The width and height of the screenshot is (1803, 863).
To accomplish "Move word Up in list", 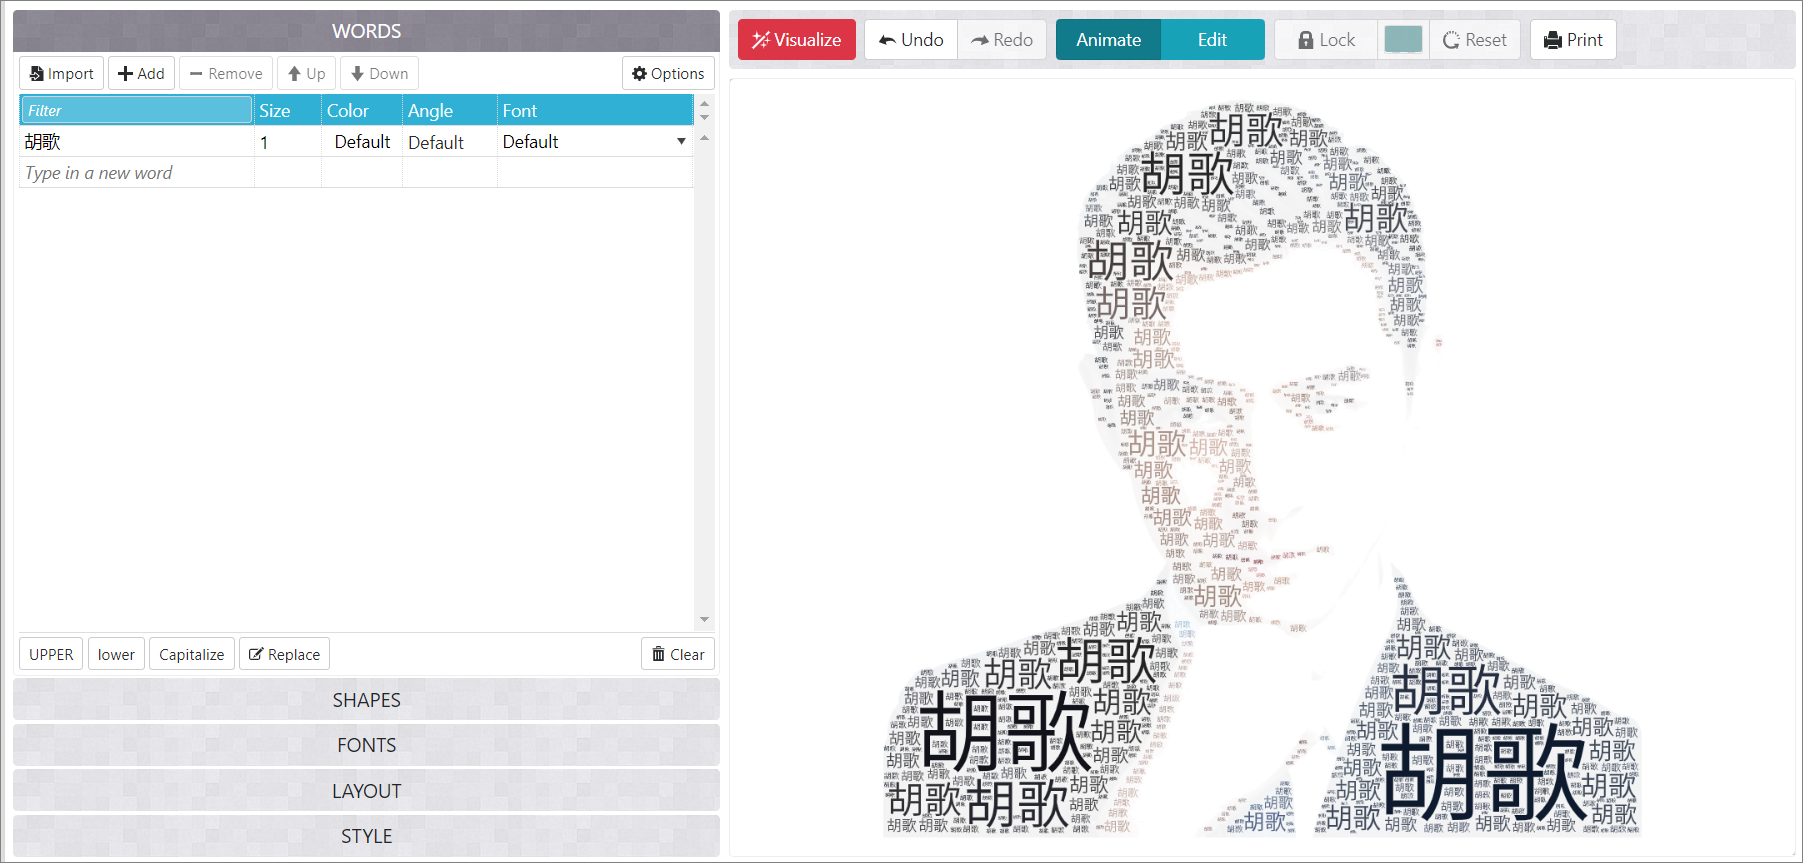I will [x=307, y=74].
